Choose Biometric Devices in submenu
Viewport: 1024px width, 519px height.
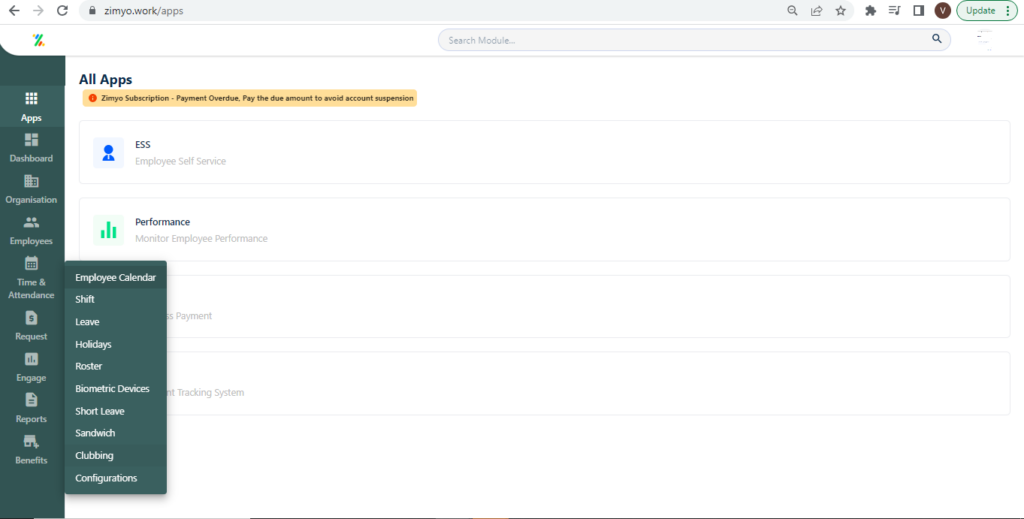[x=116, y=388]
